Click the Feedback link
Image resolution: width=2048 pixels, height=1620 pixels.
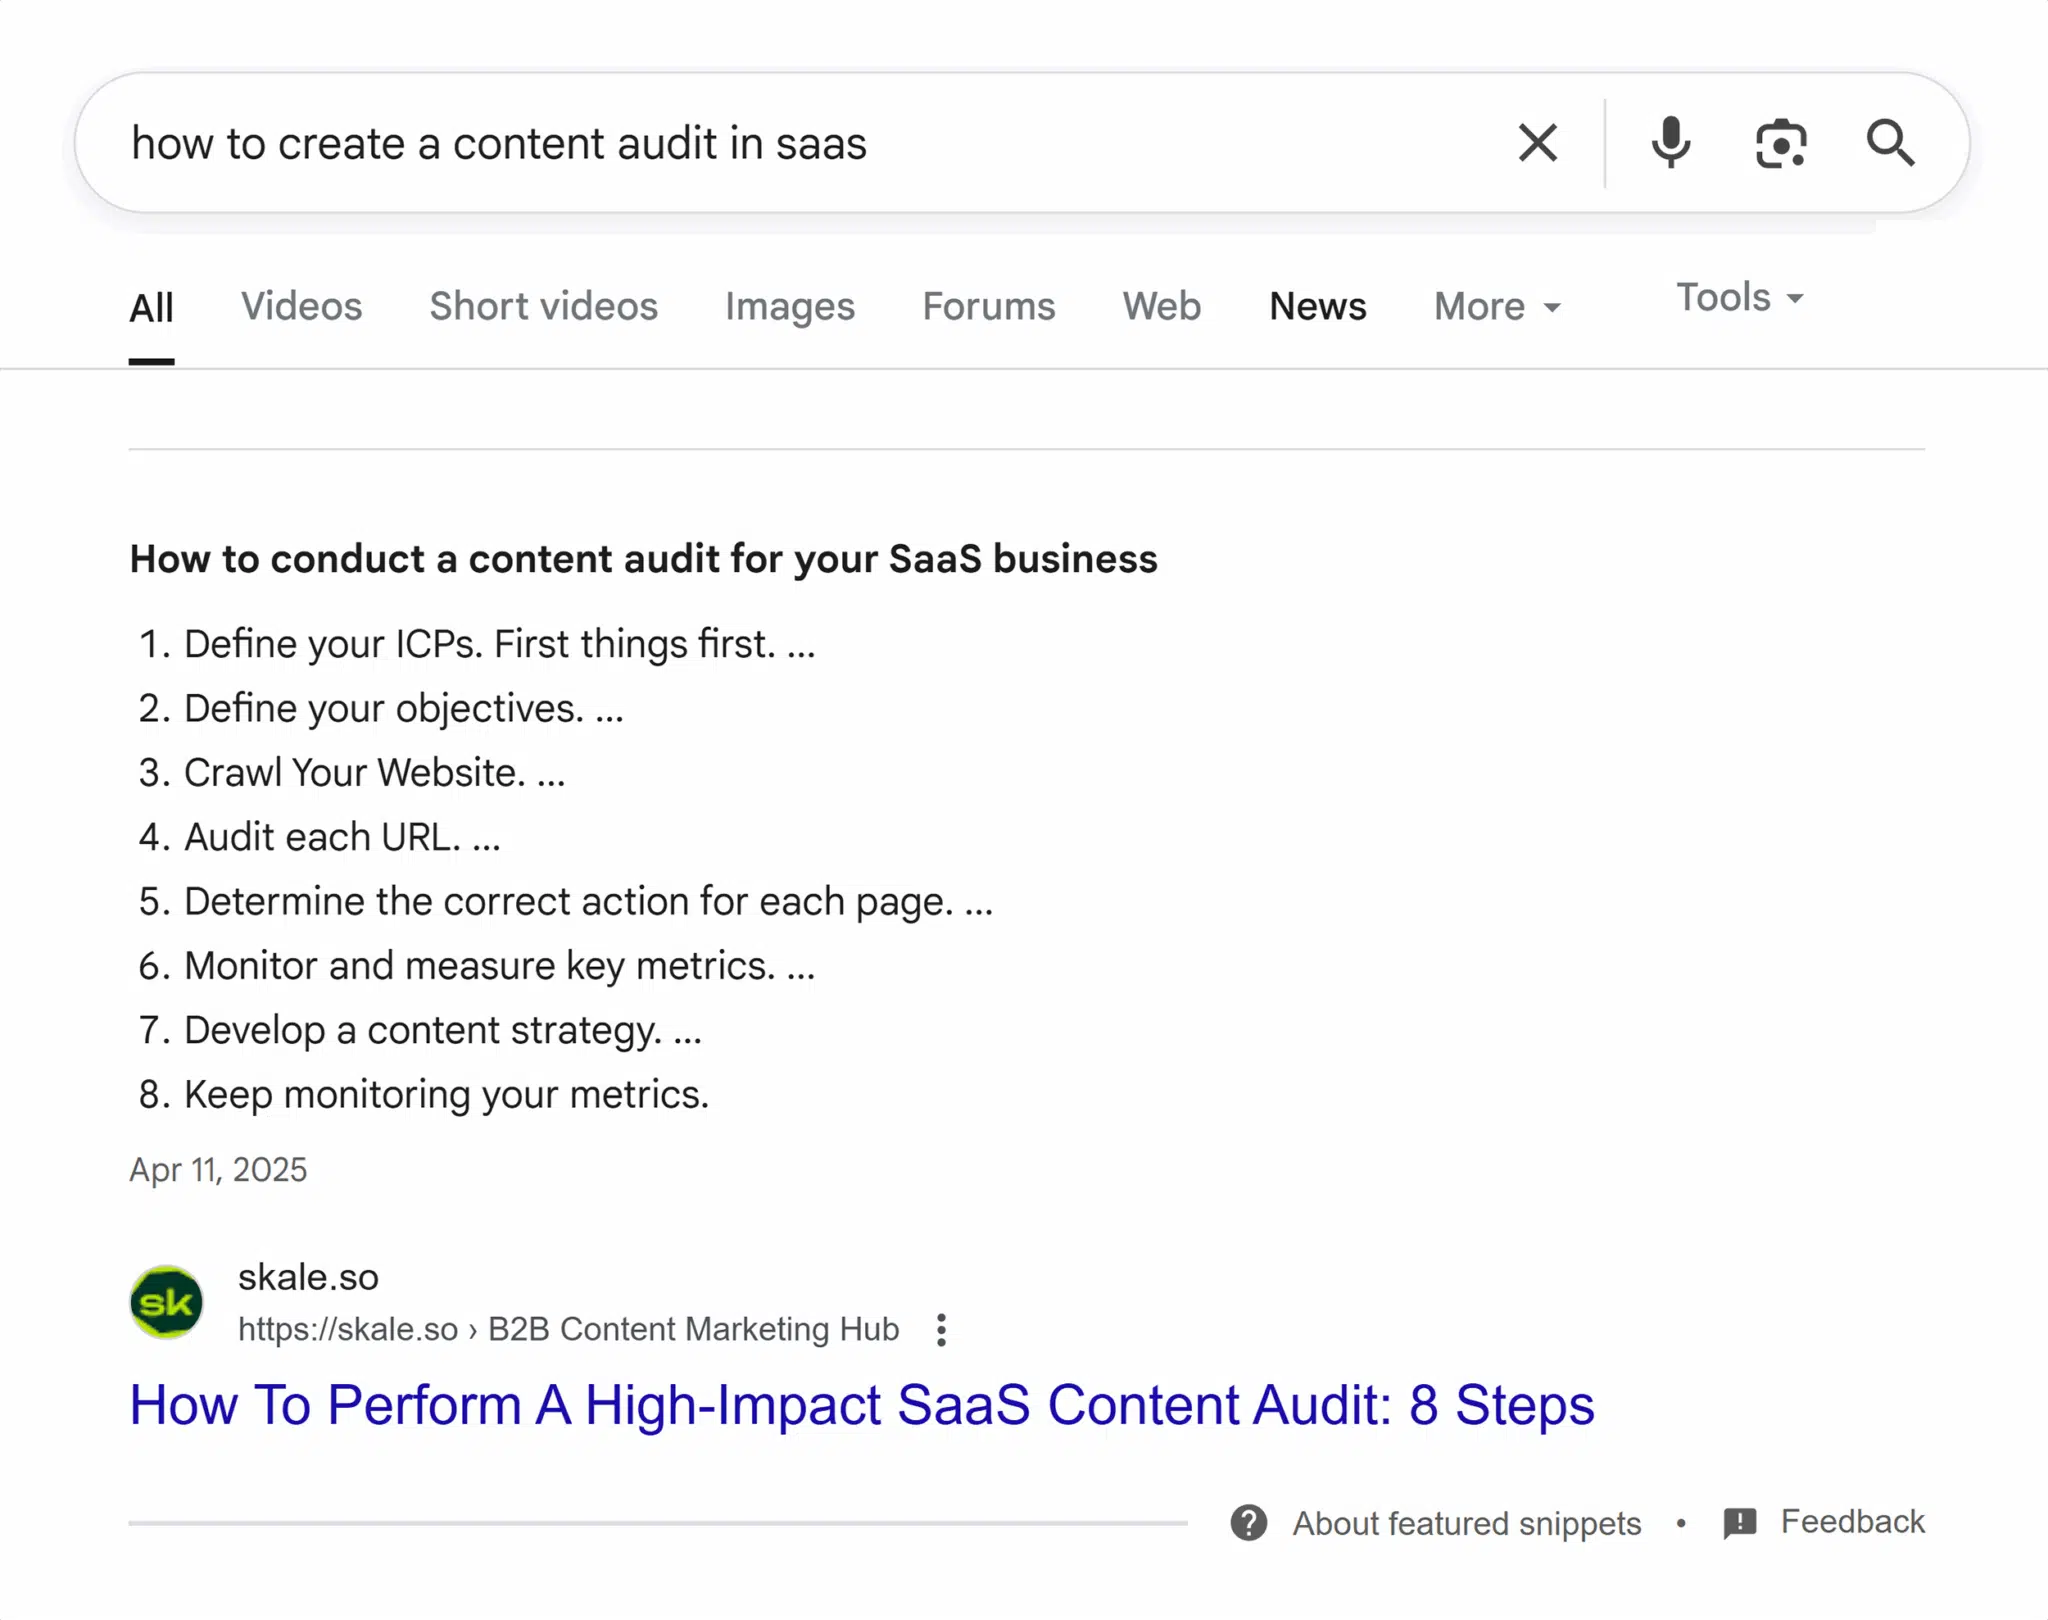coord(1852,1521)
